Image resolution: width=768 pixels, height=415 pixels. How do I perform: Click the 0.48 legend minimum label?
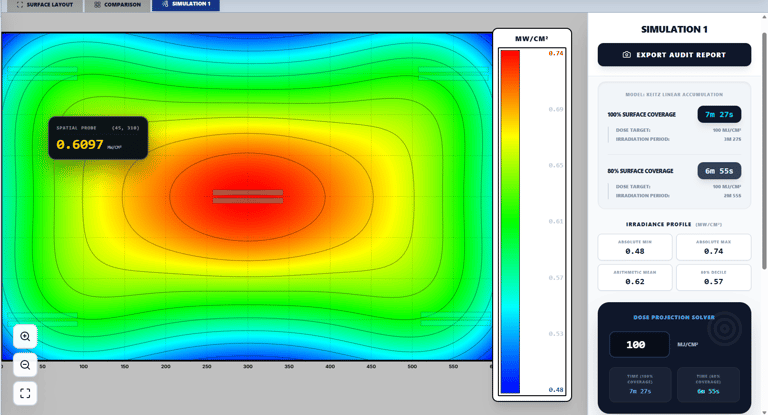tap(556, 390)
